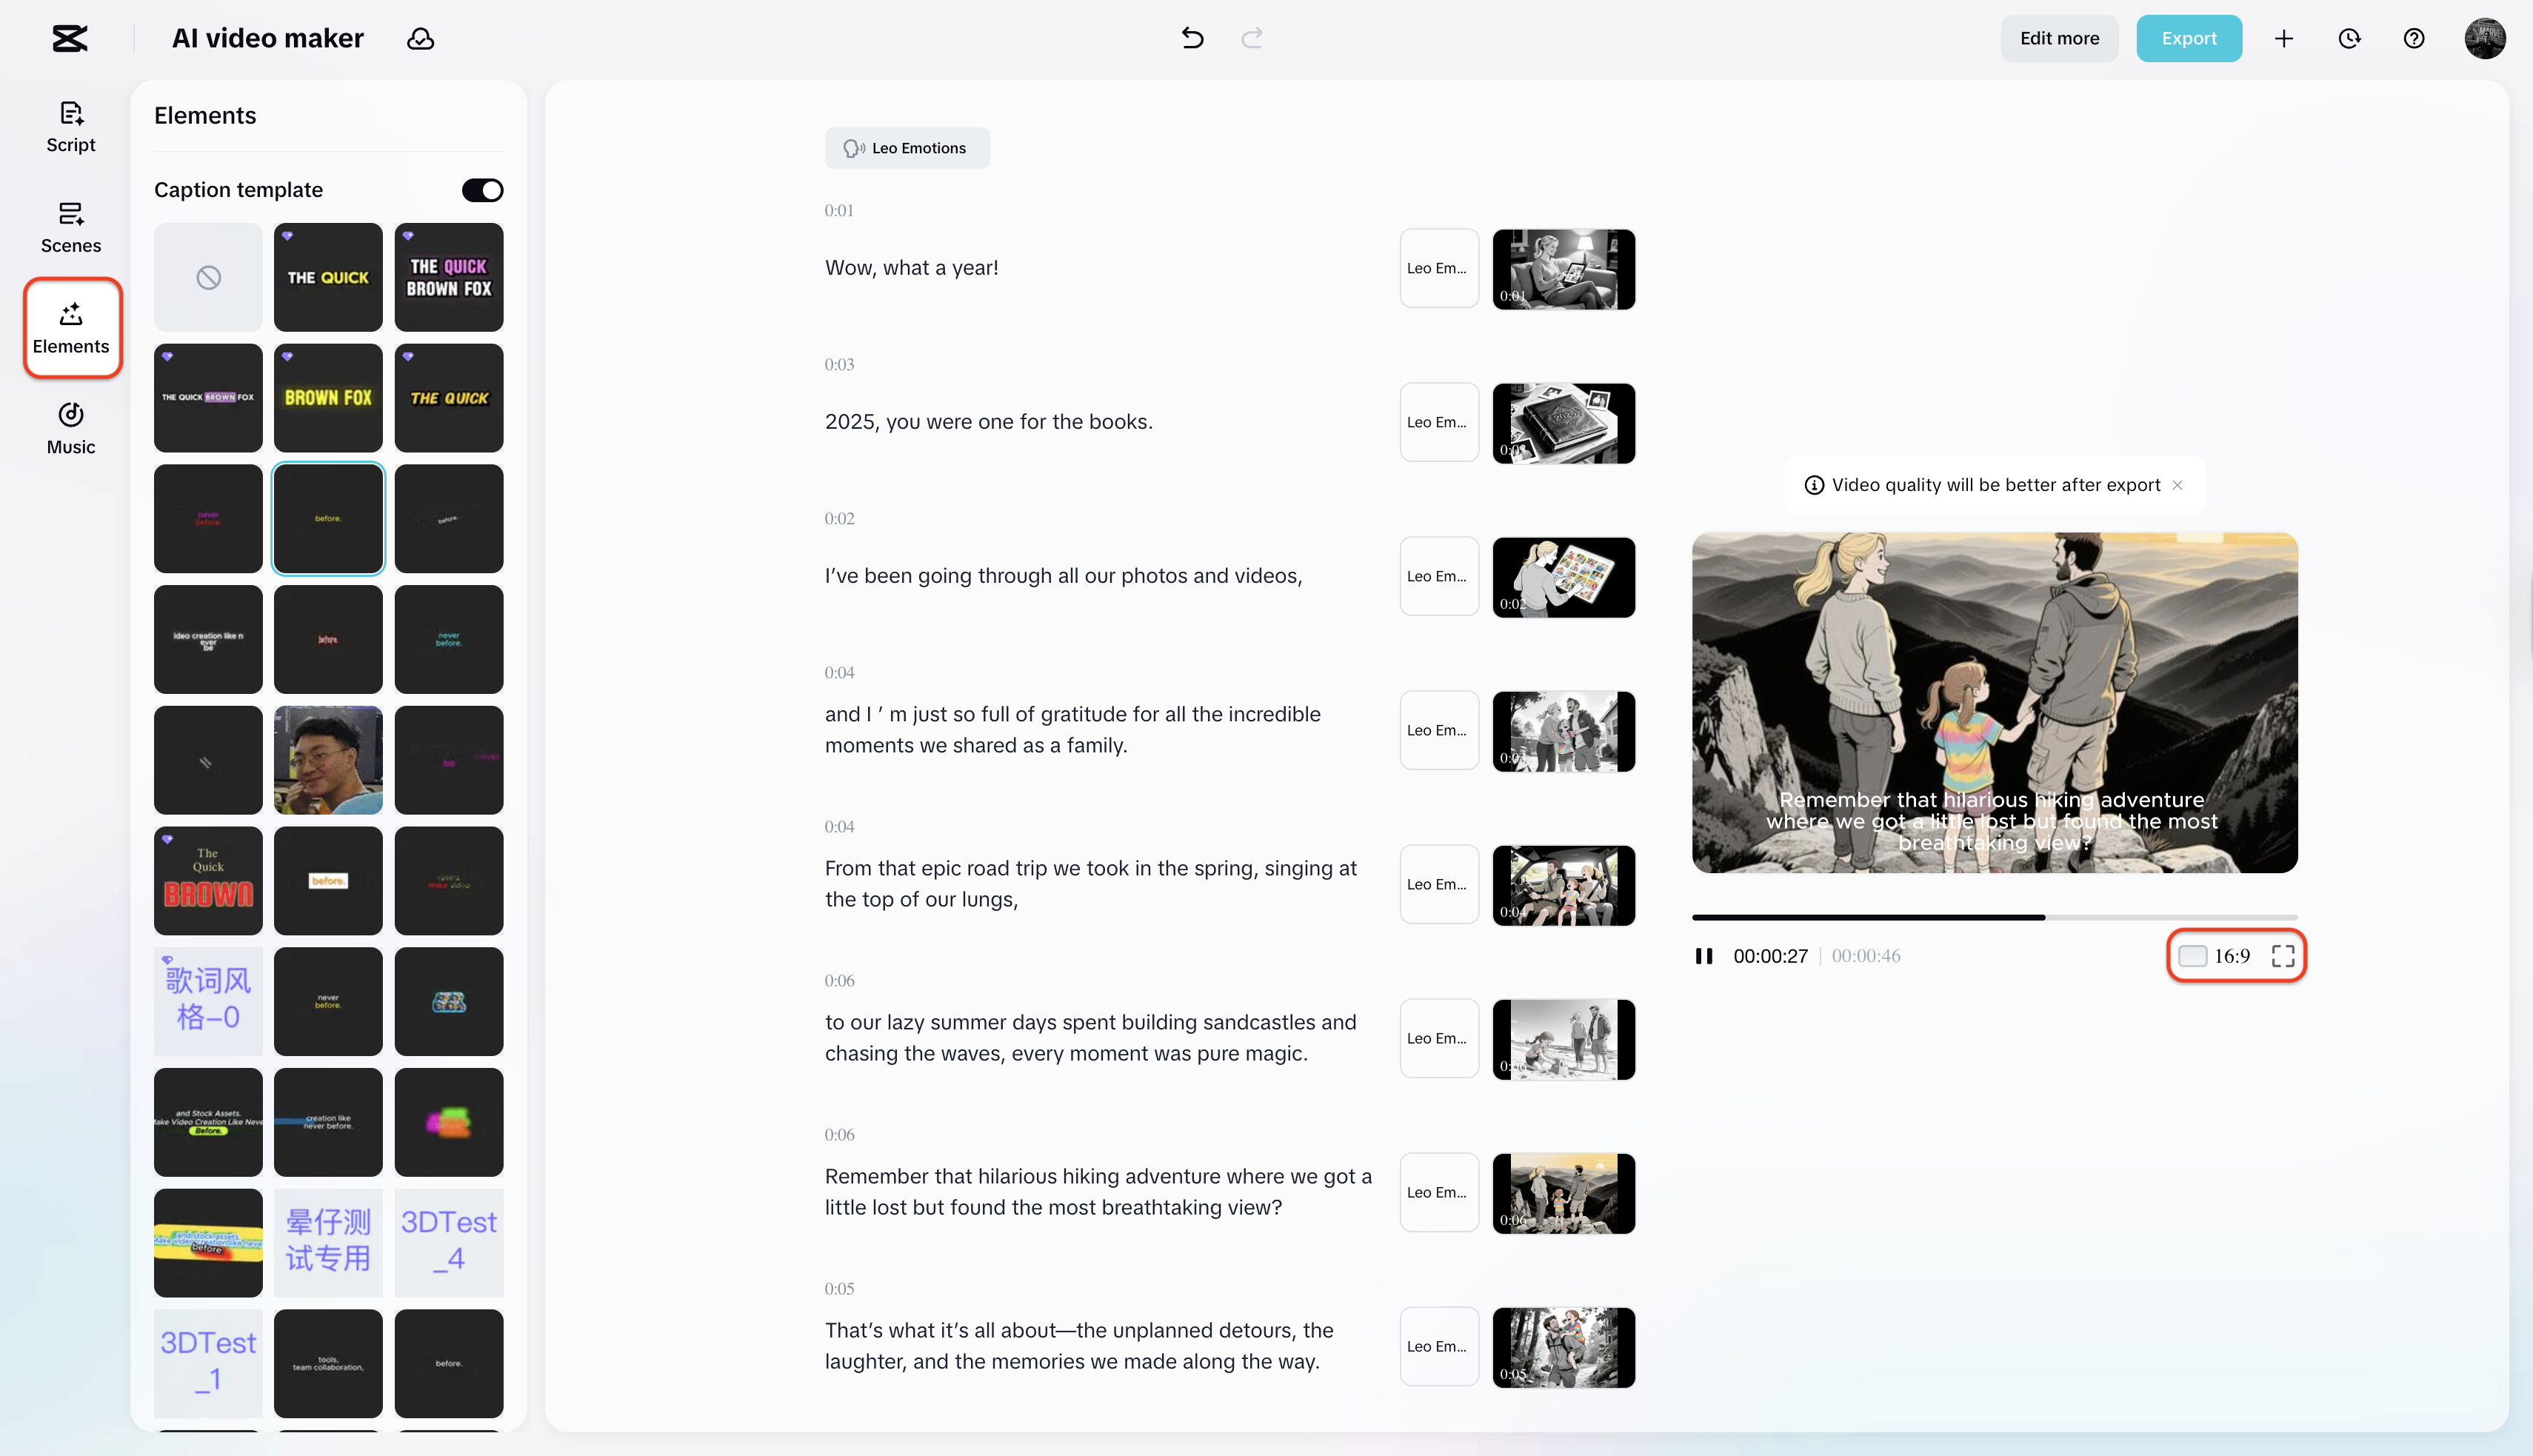Create a new project with the plus icon

[2284, 38]
